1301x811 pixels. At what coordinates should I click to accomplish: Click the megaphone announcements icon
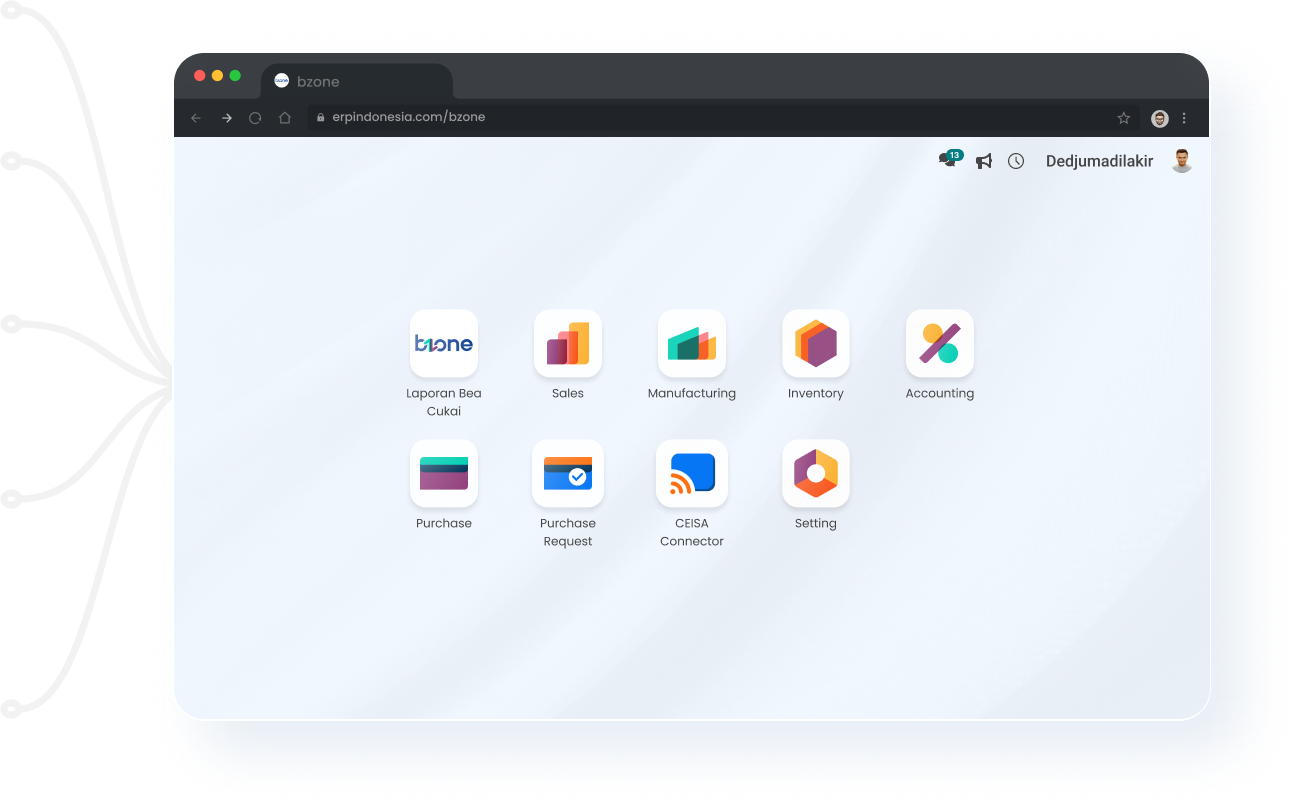coord(984,161)
